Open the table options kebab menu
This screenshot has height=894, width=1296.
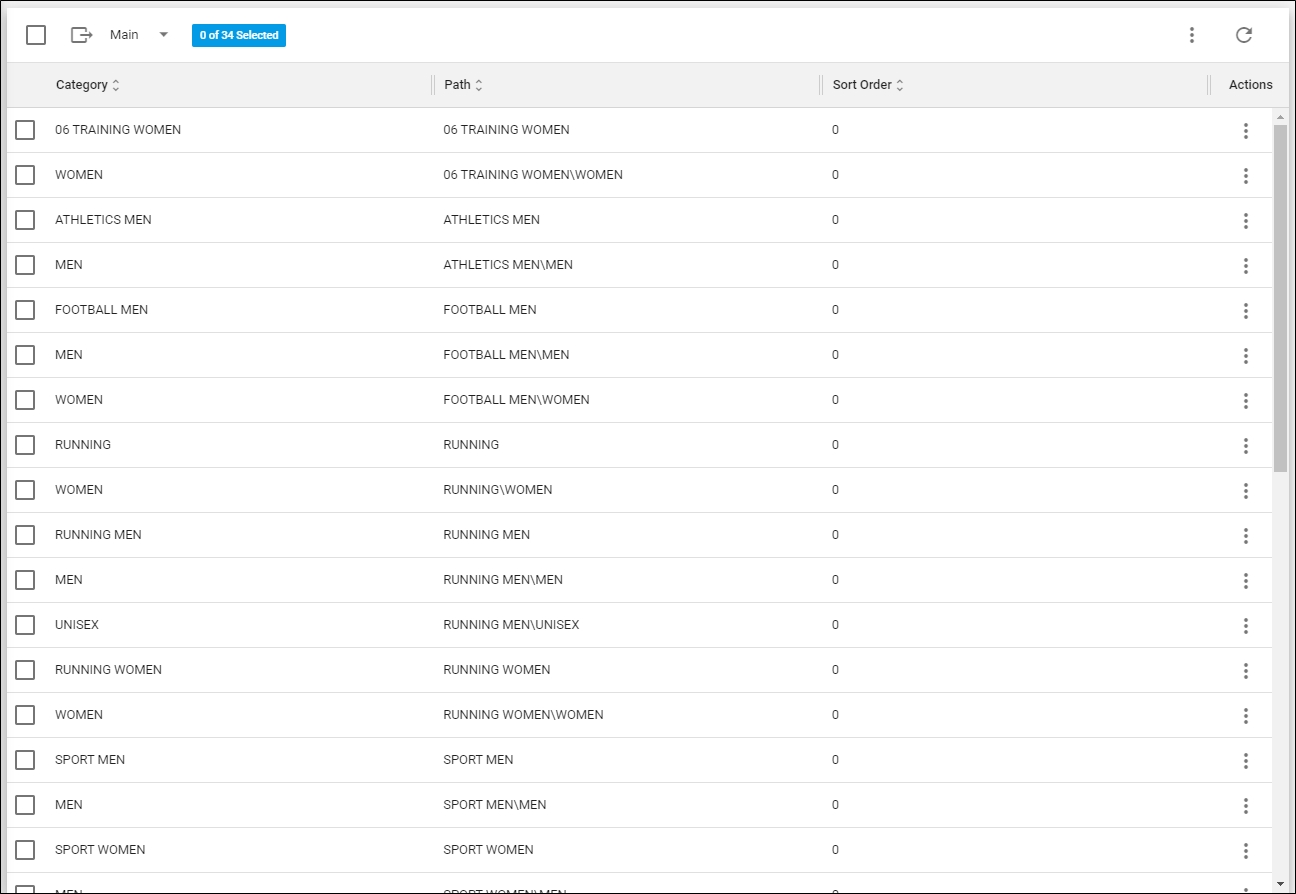click(x=1192, y=34)
